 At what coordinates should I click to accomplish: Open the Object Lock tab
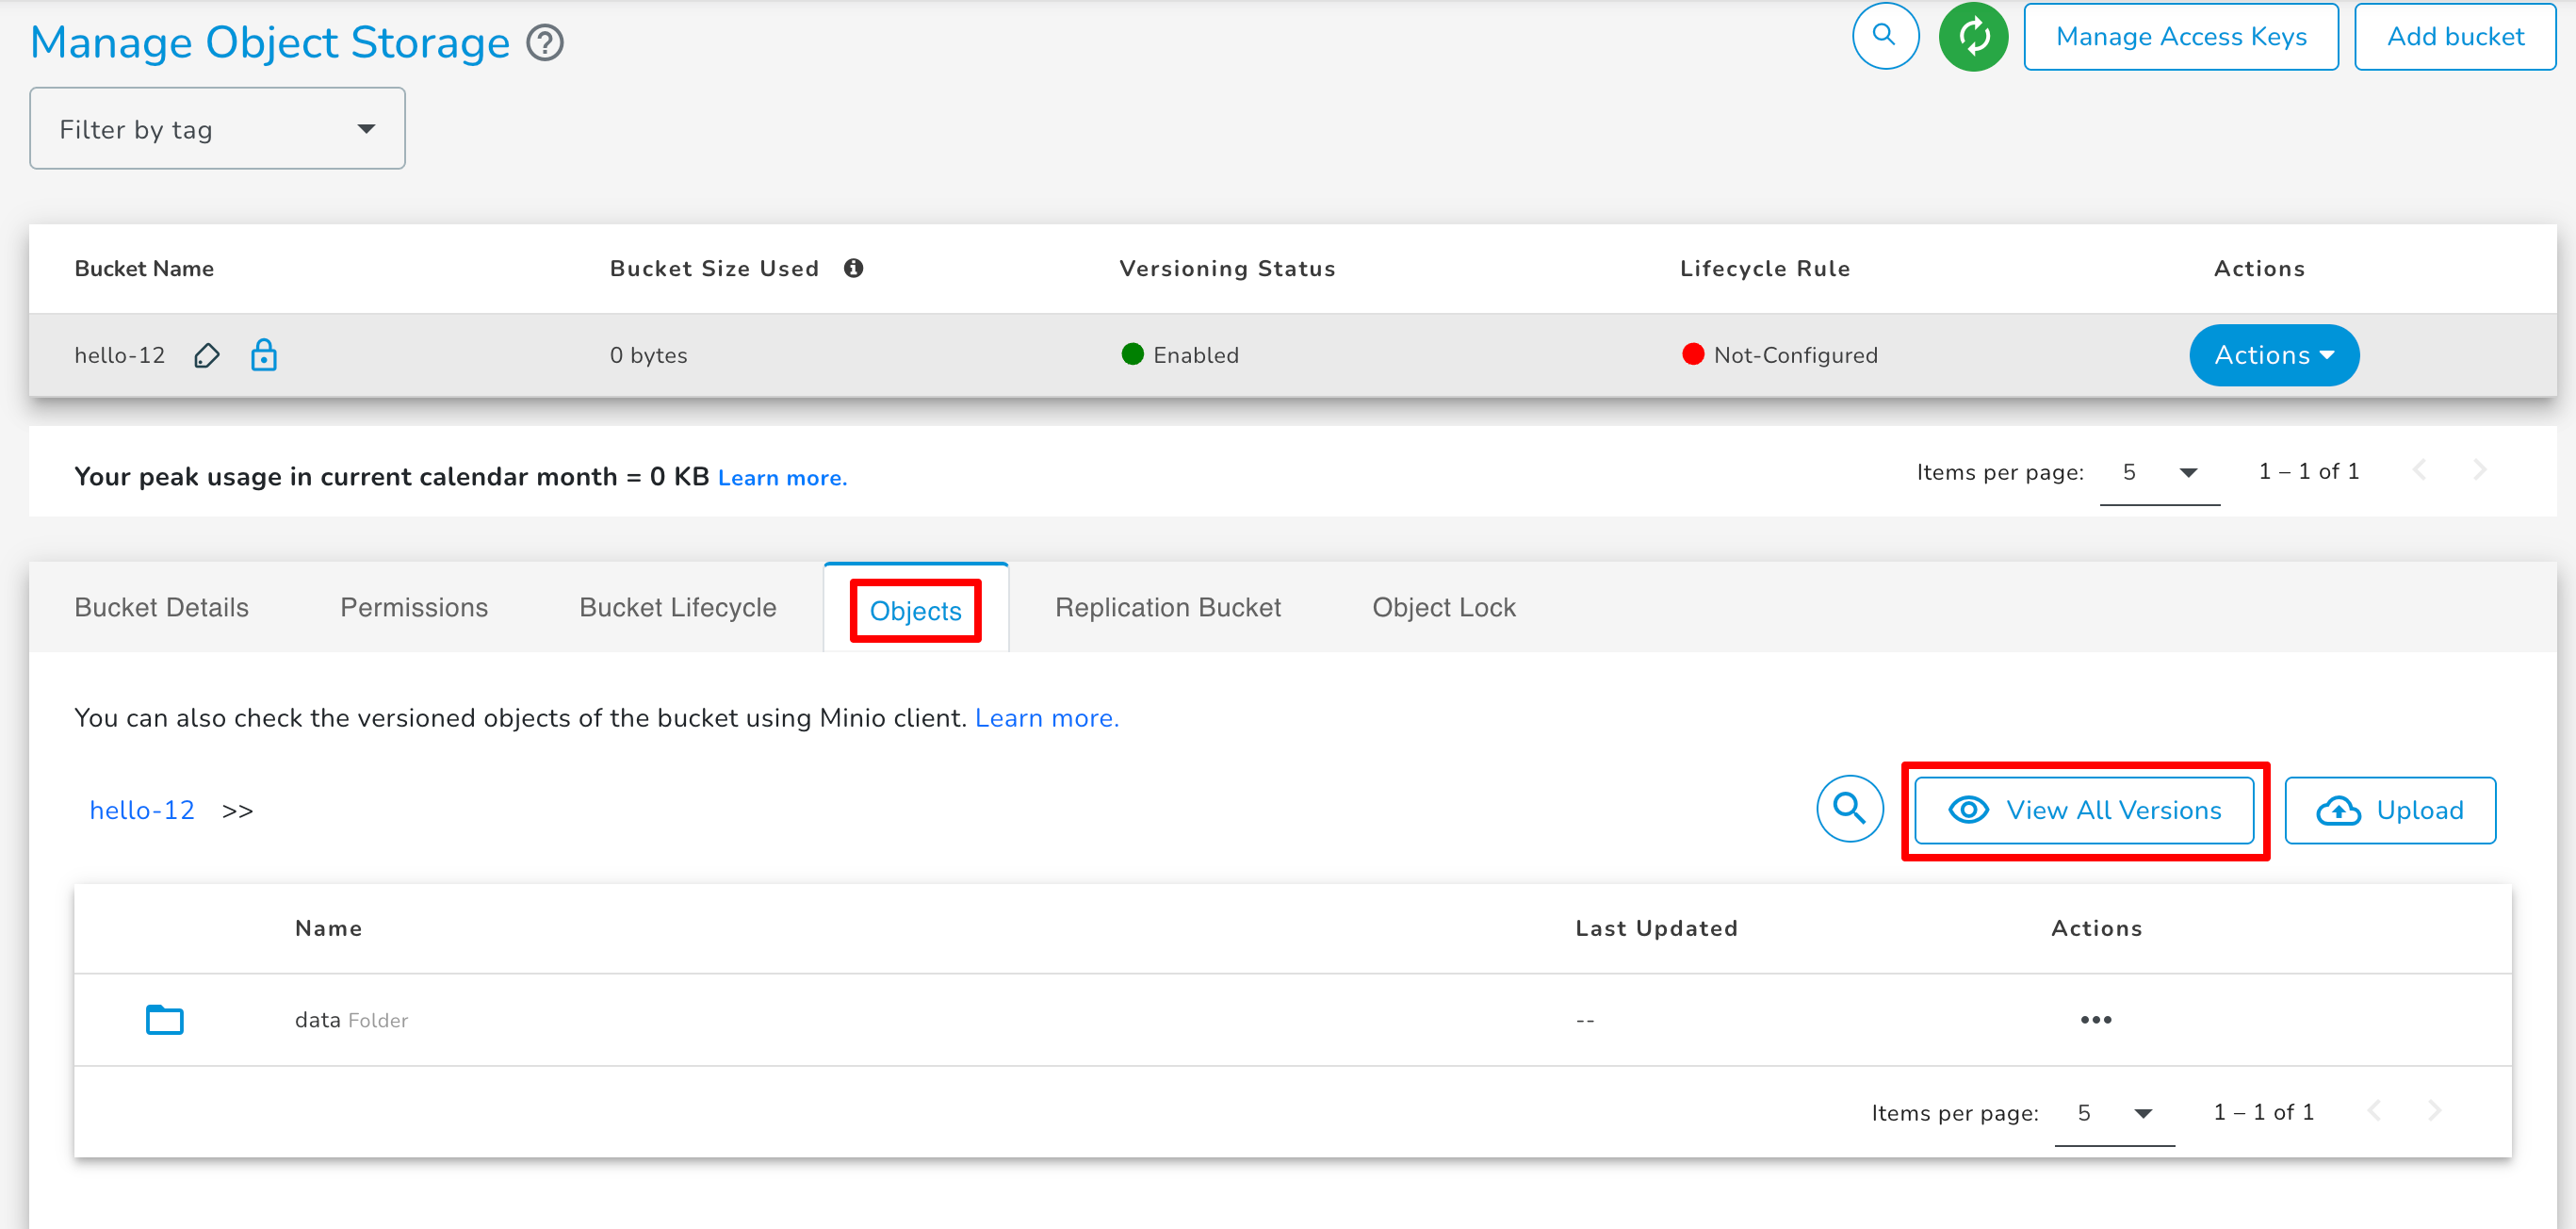tap(1443, 607)
